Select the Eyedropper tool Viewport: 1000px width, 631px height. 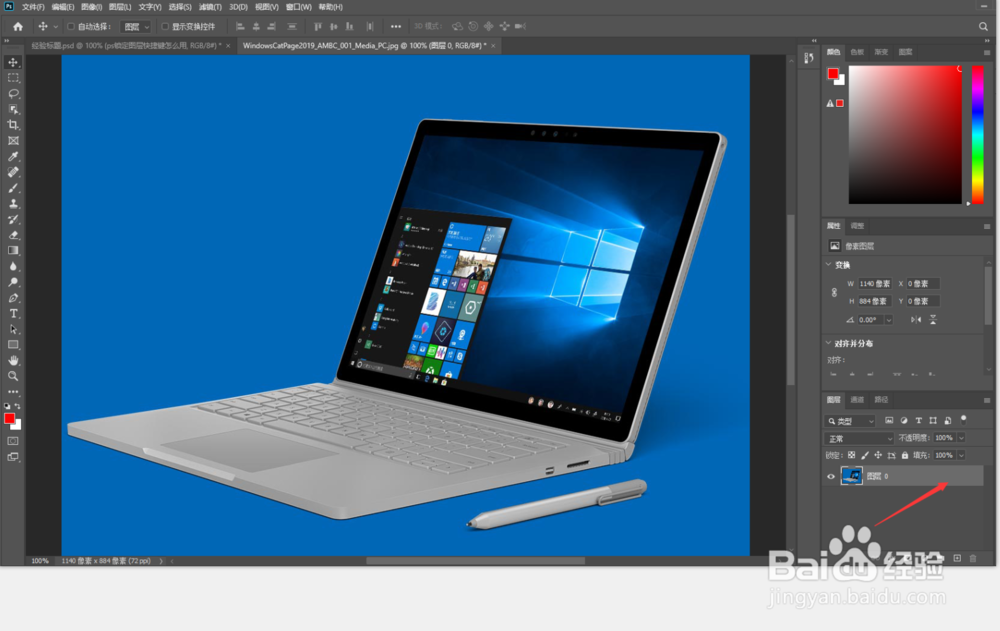click(x=13, y=156)
